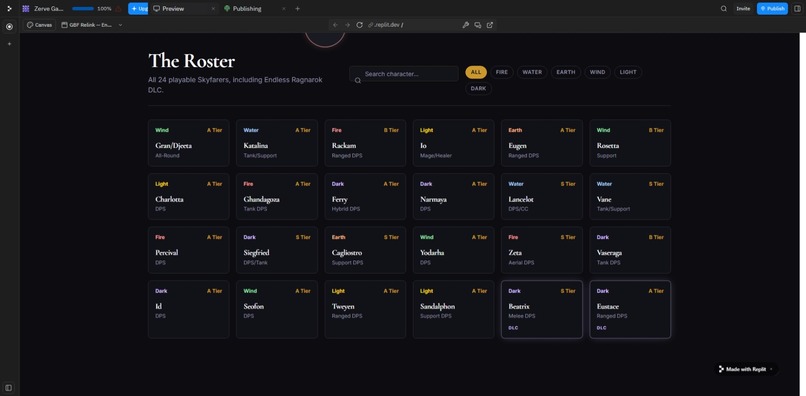Screen dimensions: 806x396
Task: Open the Sandalphon character card
Action: click(x=454, y=309)
